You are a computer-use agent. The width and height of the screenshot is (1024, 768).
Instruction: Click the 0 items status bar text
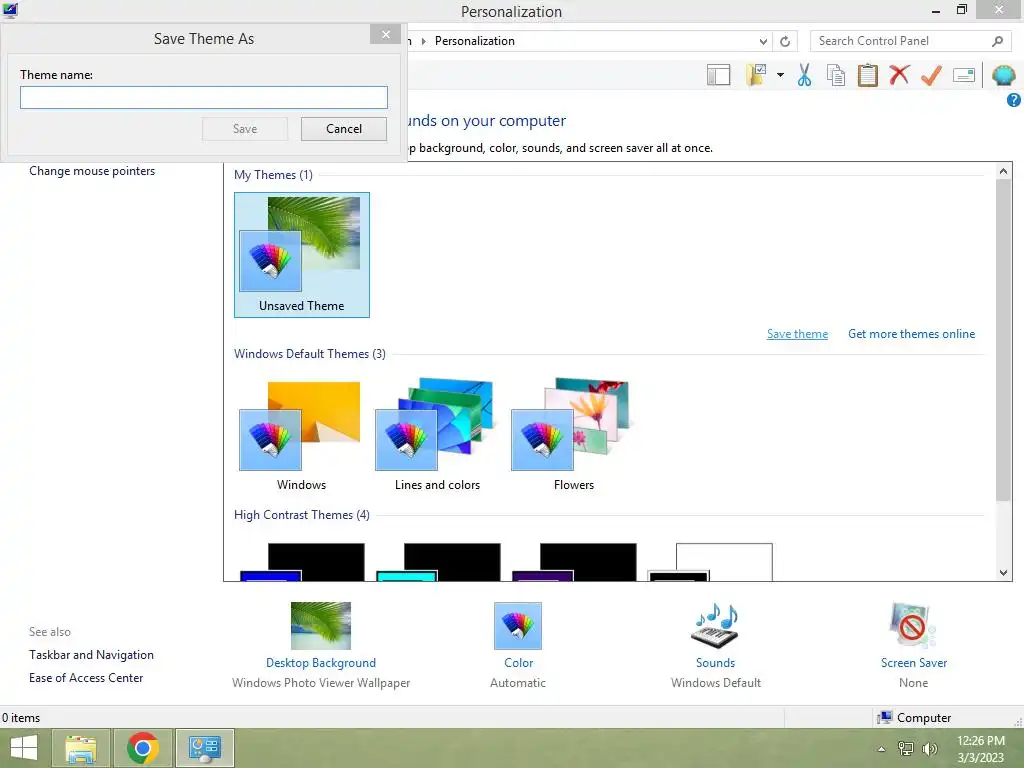click(x=21, y=718)
